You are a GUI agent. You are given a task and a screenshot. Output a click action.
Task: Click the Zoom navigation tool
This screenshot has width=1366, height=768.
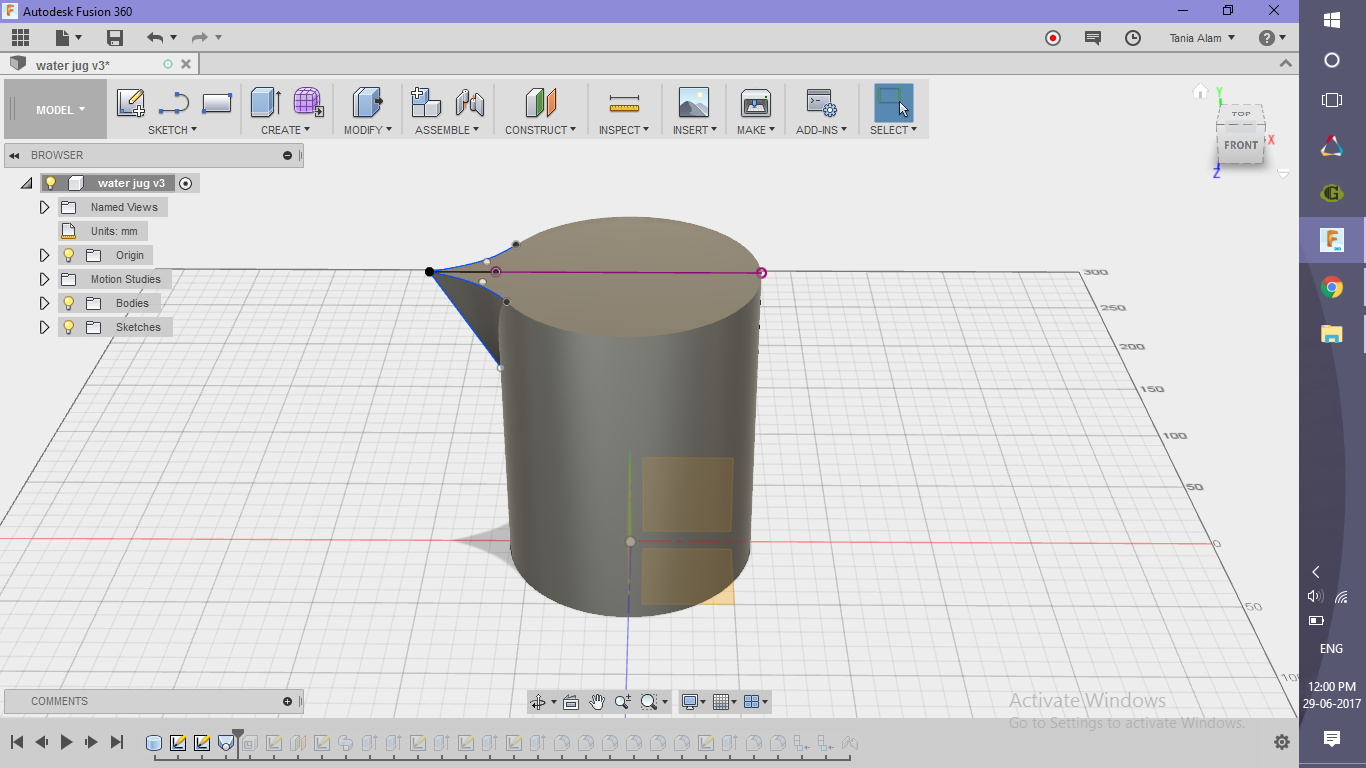tap(623, 702)
